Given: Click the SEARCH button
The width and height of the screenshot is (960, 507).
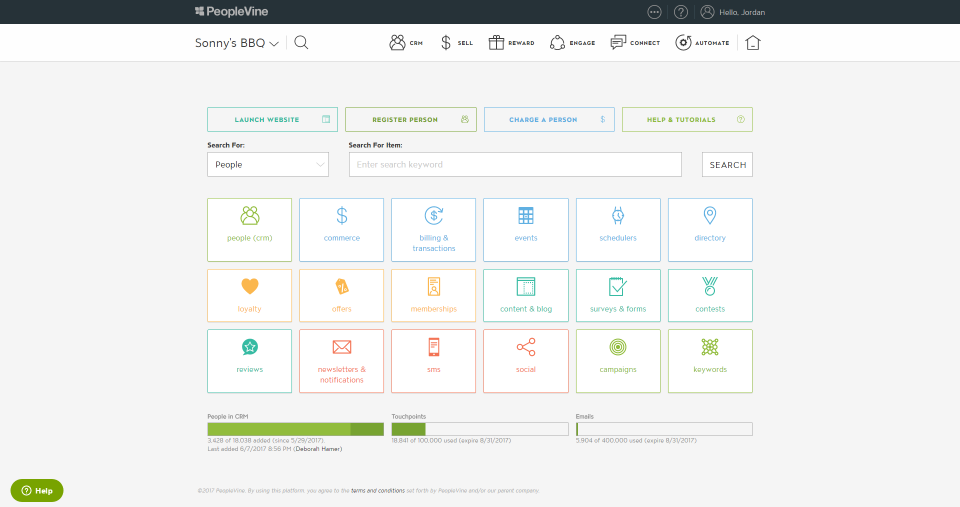Looking at the screenshot, I should coord(727,165).
